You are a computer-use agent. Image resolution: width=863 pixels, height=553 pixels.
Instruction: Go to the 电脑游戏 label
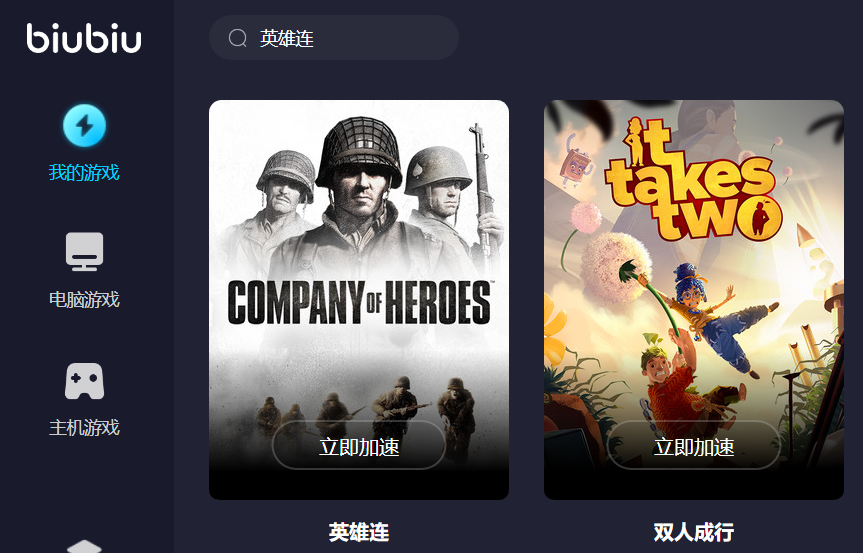click(x=84, y=299)
